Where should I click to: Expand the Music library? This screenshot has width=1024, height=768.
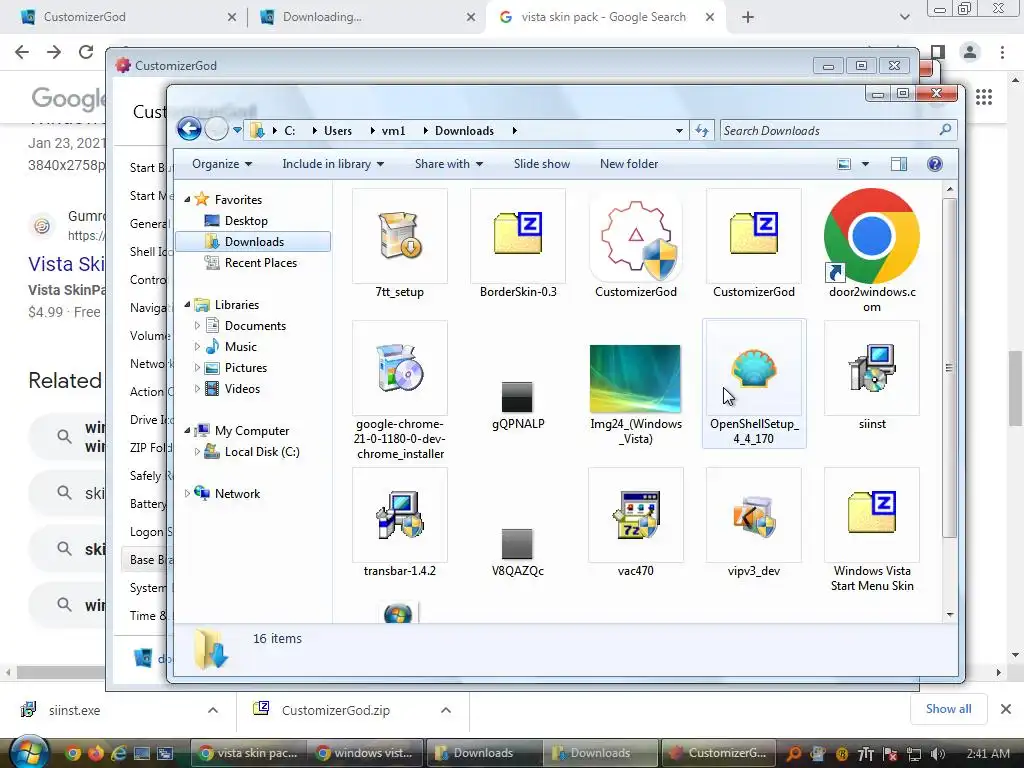(x=197, y=346)
